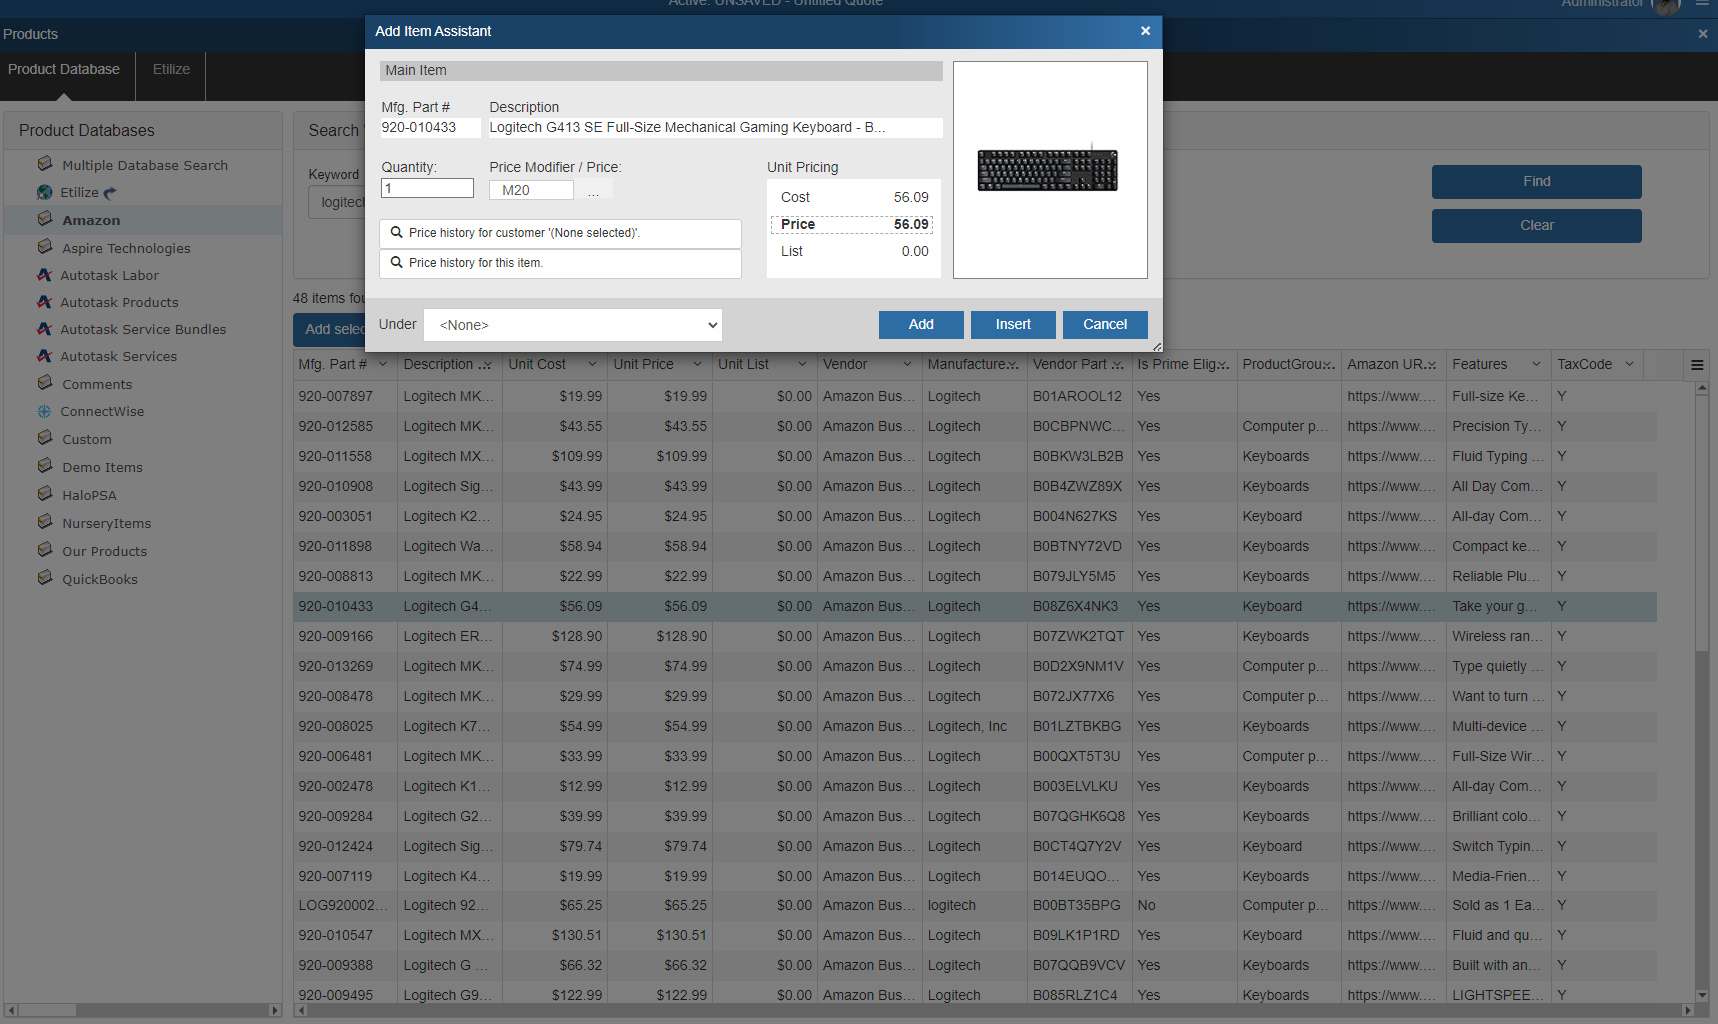The width and height of the screenshot is (1718, 1024).
Task: Switch to the Etilize tab
Action: click(x=171, y=69)
